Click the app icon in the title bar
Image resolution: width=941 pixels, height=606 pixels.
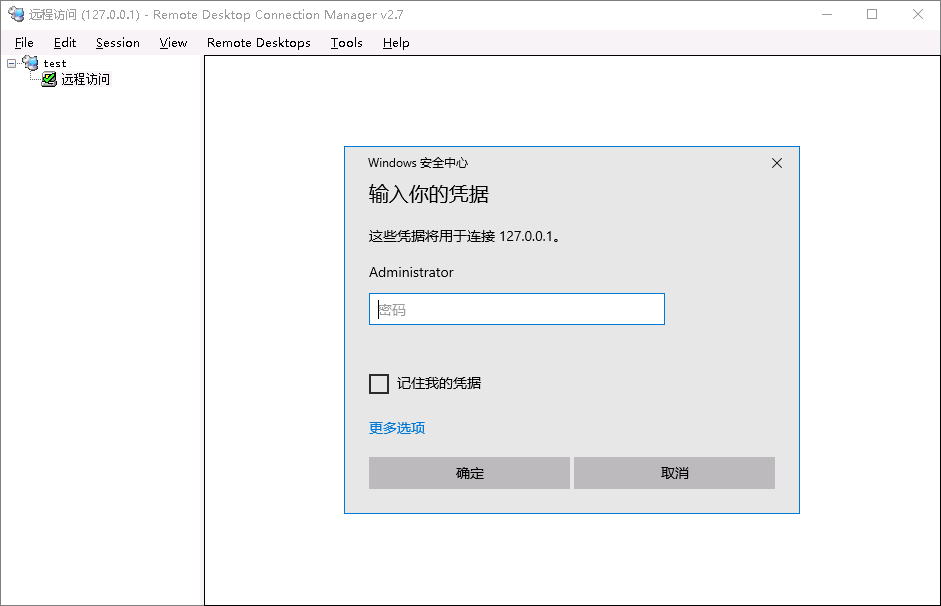pyautogui.click(x=16, y=14)
